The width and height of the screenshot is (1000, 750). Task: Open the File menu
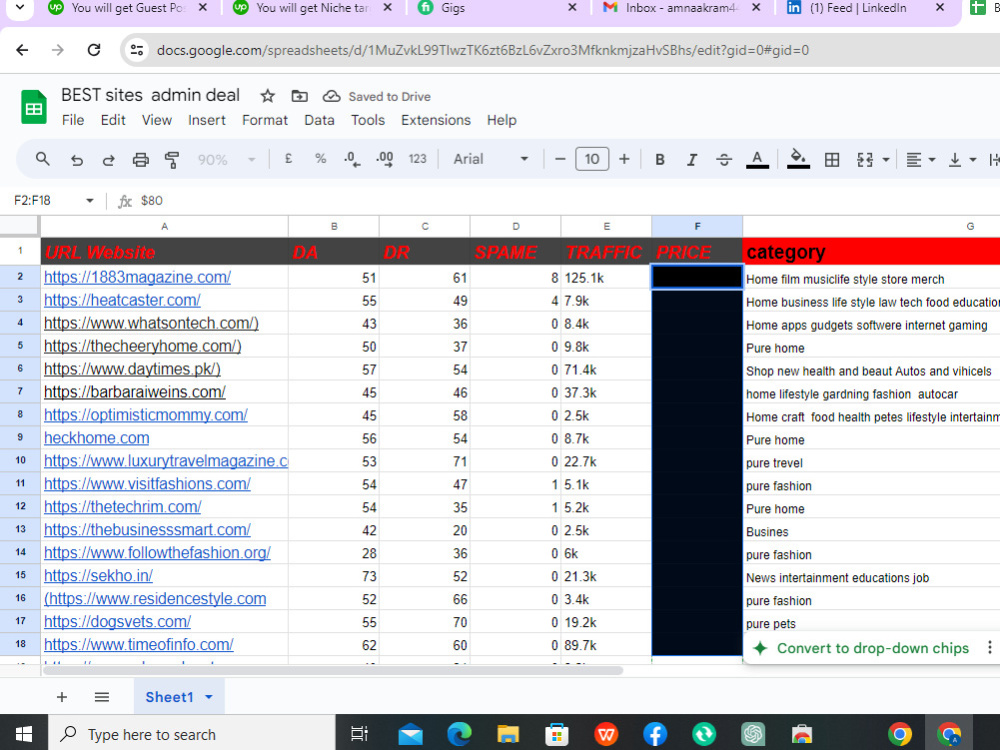click(73, 120)
